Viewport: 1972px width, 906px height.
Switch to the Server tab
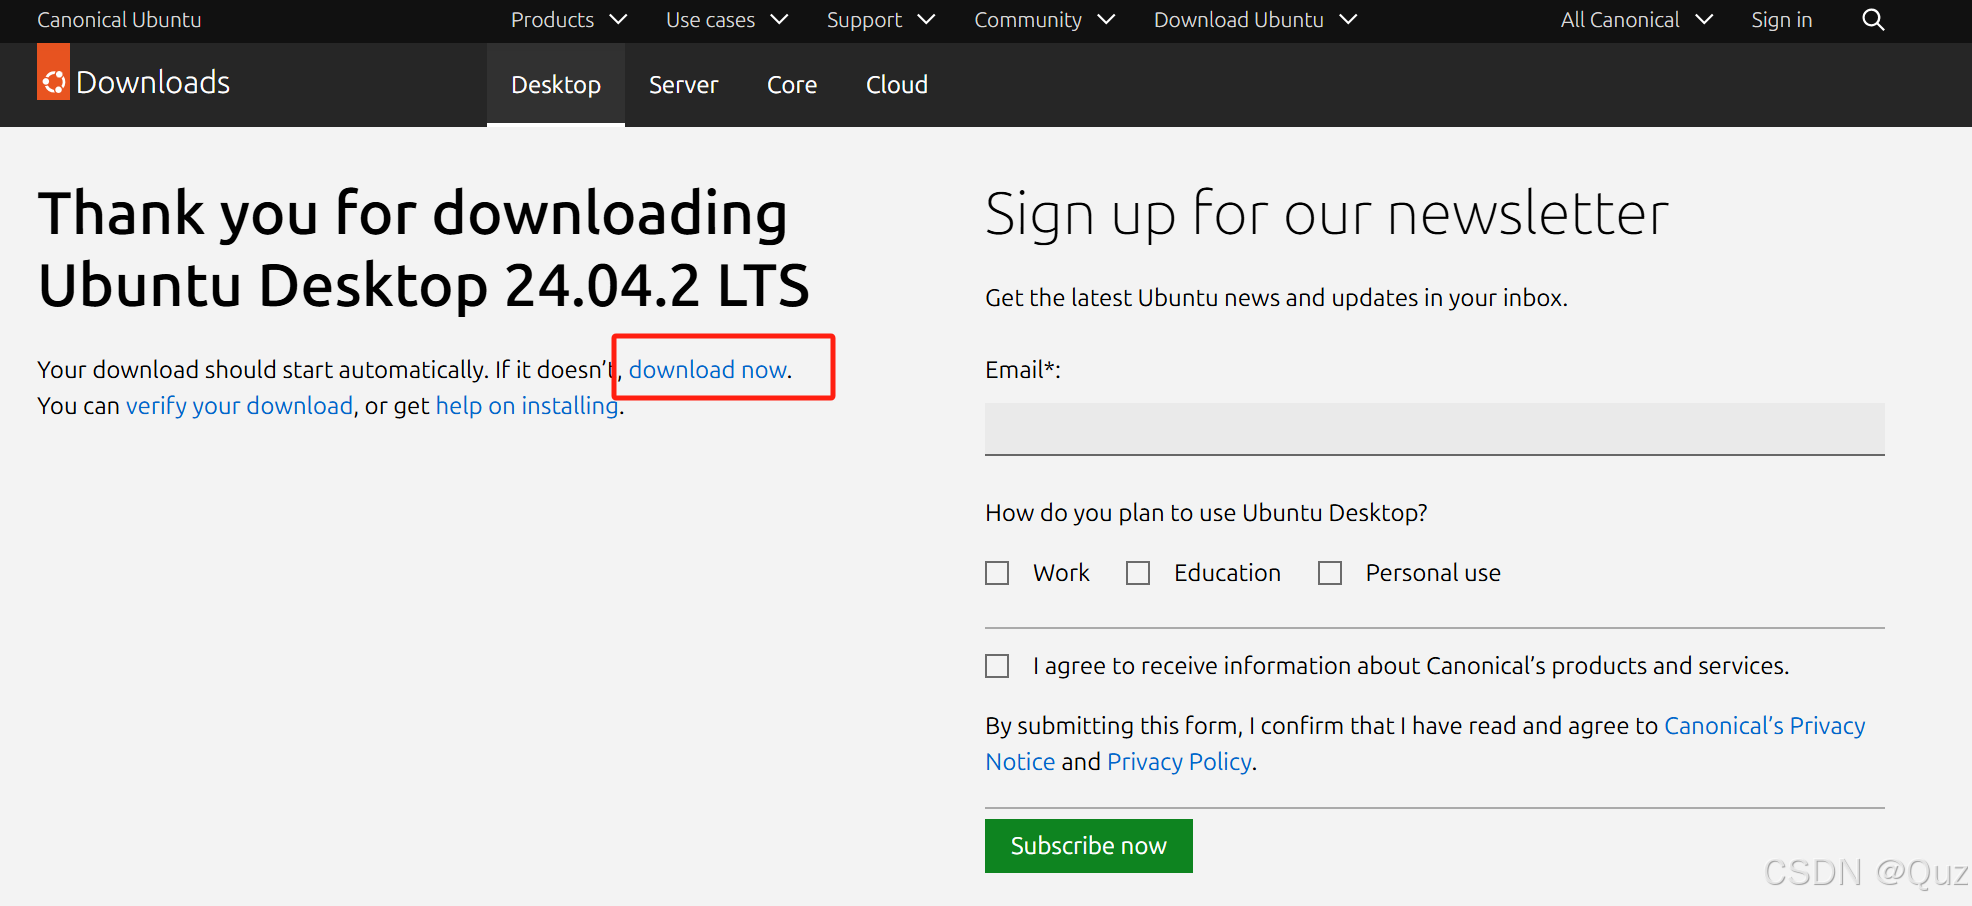pyautogui.click(x=683, y=85)
